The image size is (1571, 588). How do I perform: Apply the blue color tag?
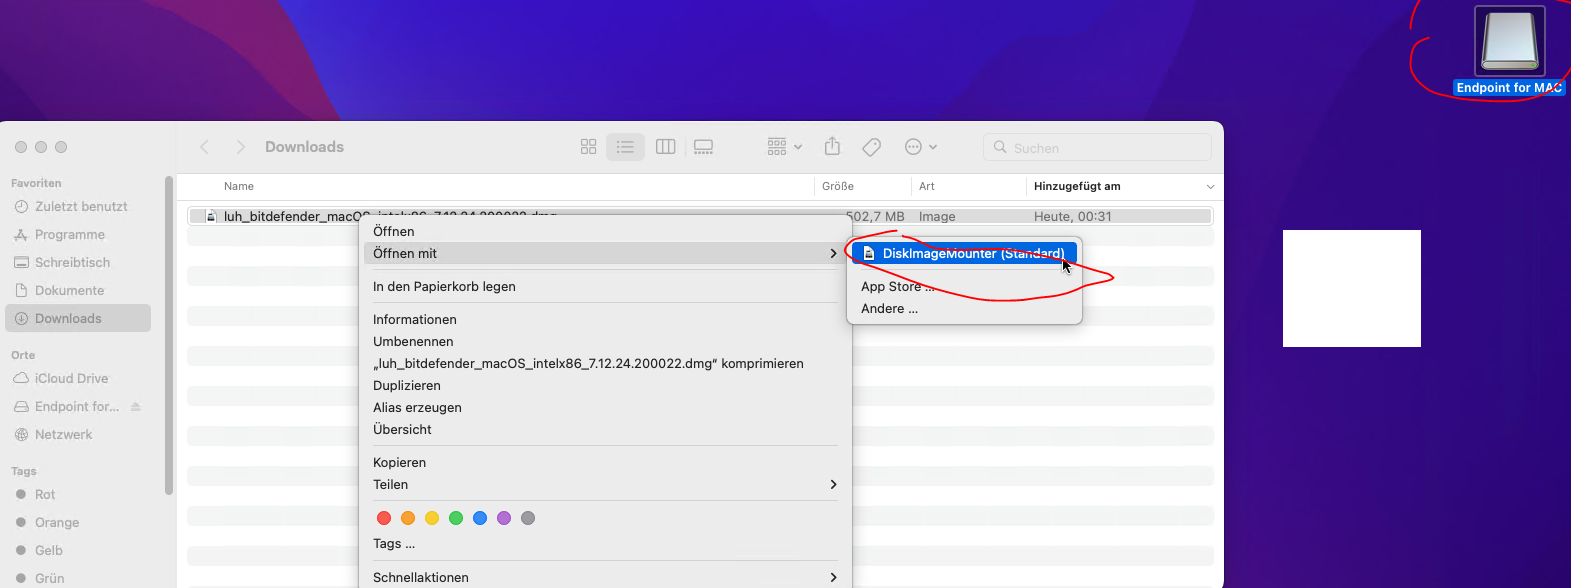click(480, 518)
